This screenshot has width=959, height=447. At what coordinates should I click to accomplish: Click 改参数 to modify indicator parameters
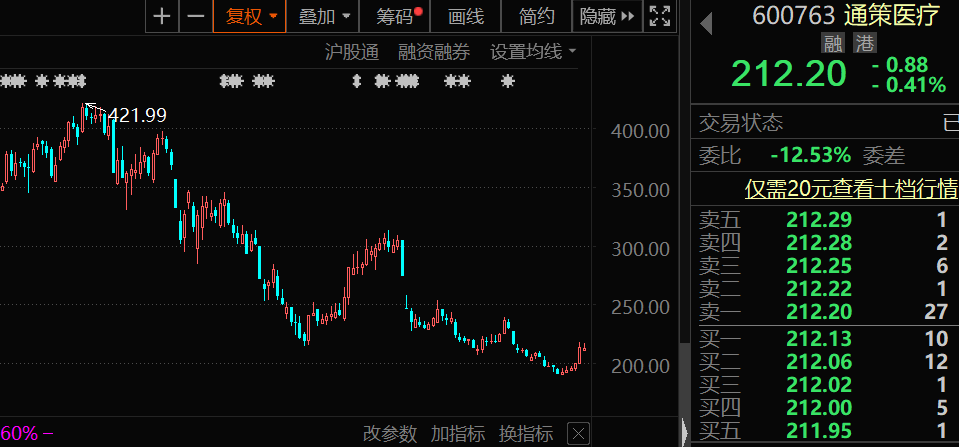[390, 434]
